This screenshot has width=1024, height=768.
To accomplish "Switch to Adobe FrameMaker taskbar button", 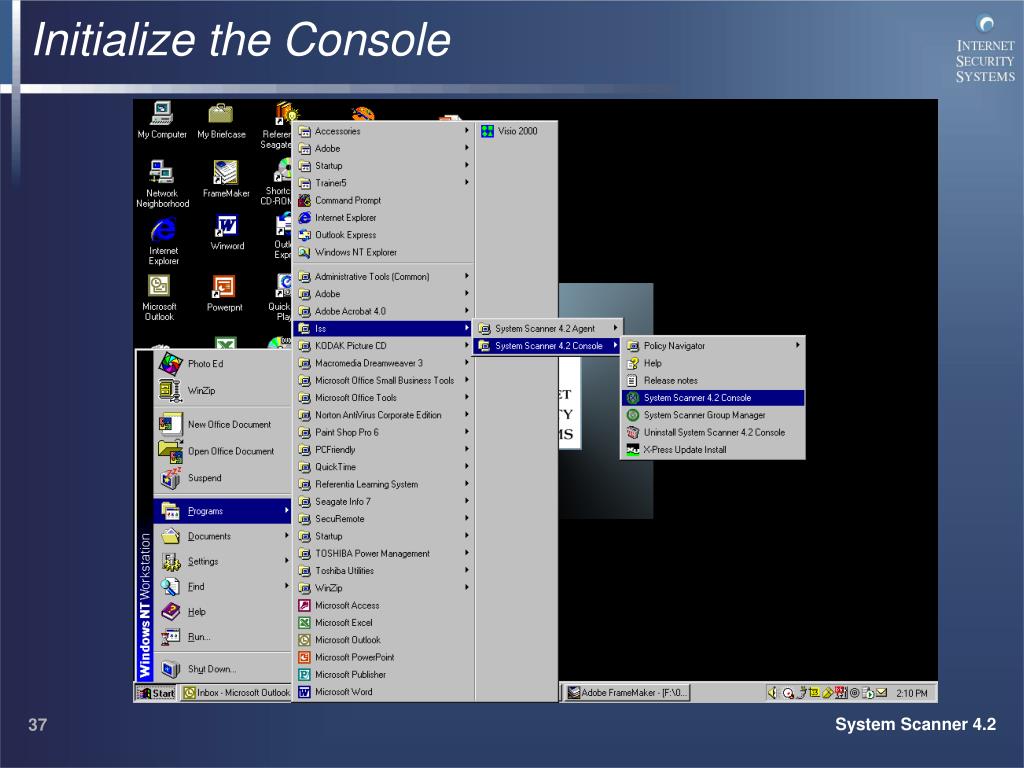I will point(626,693).
